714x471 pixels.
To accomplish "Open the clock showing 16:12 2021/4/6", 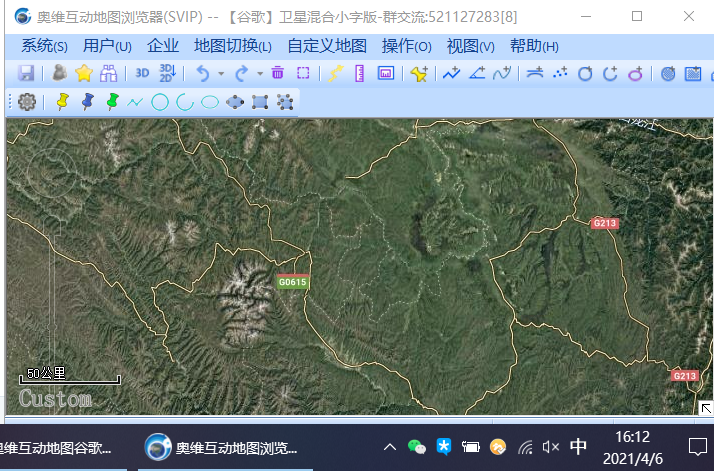I will pos(632,448).
